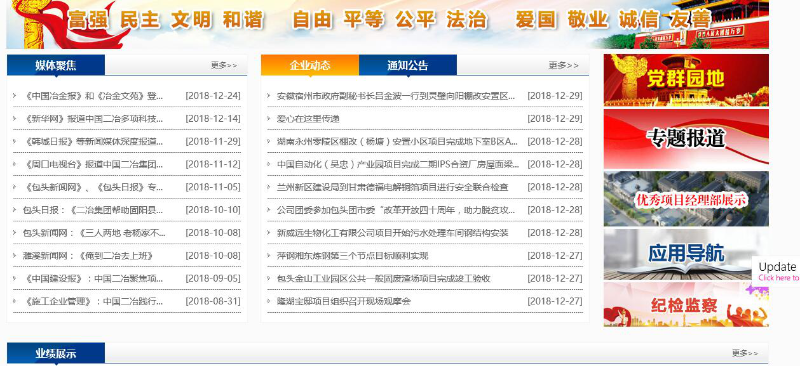Open the 萍钢湘东炼钢第三个节点目标顺利实现 news link
Screen dimensions: 800x366
[353, 256]
